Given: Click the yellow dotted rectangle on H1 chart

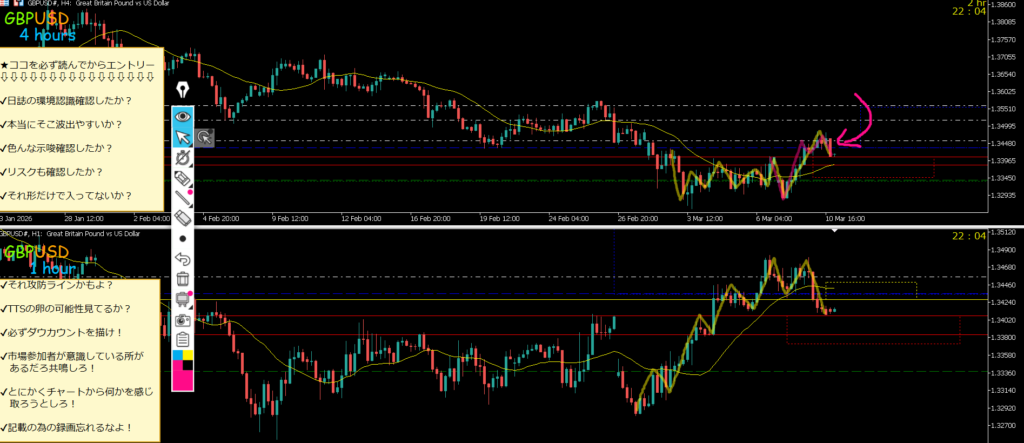Looking at the screenshot, I should [x=870, y=290].
